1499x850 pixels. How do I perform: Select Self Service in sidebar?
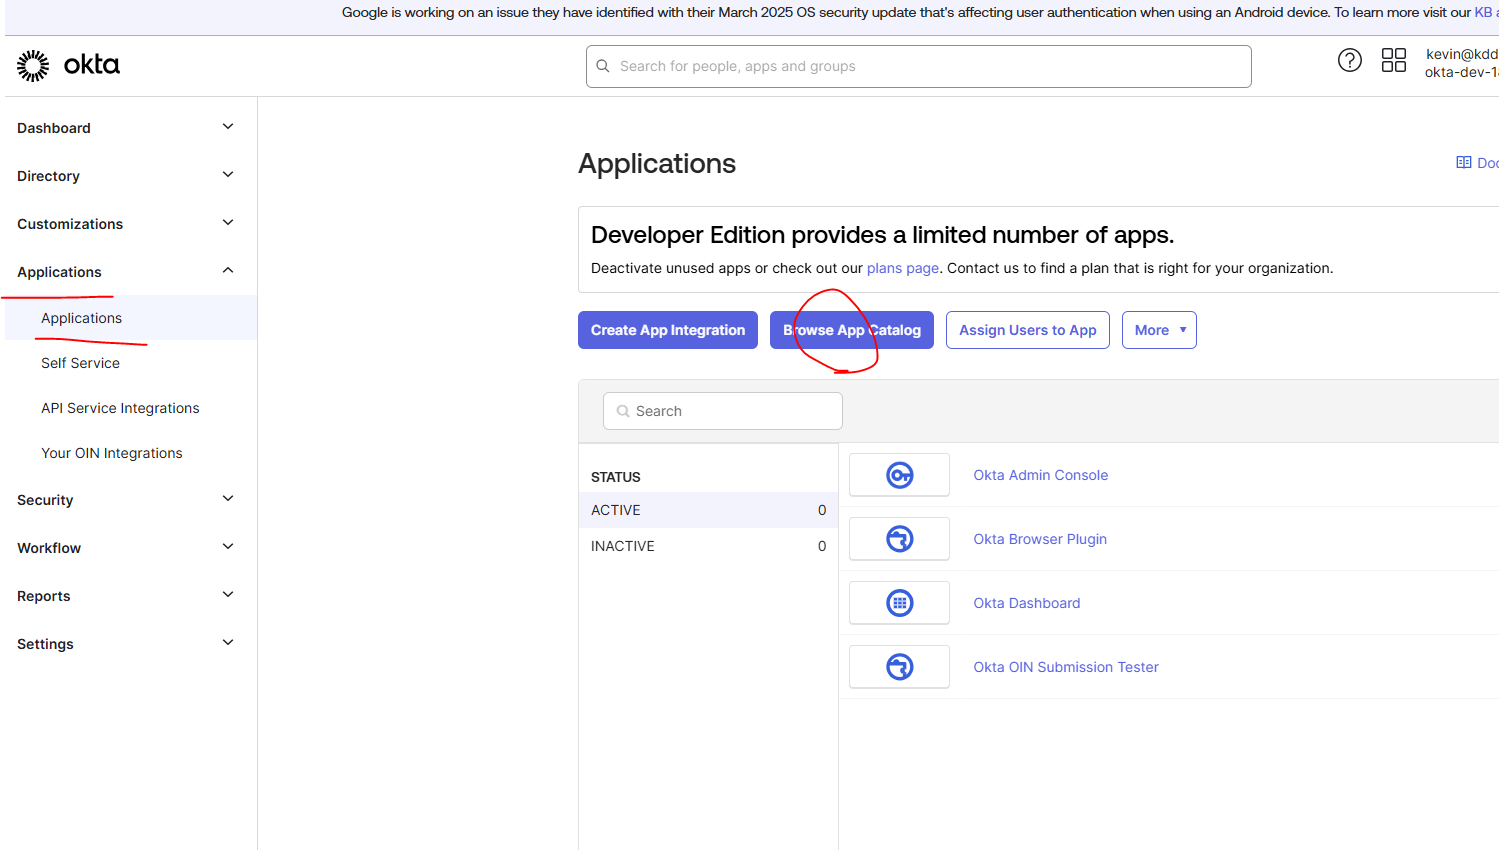(x=80, y=363)
